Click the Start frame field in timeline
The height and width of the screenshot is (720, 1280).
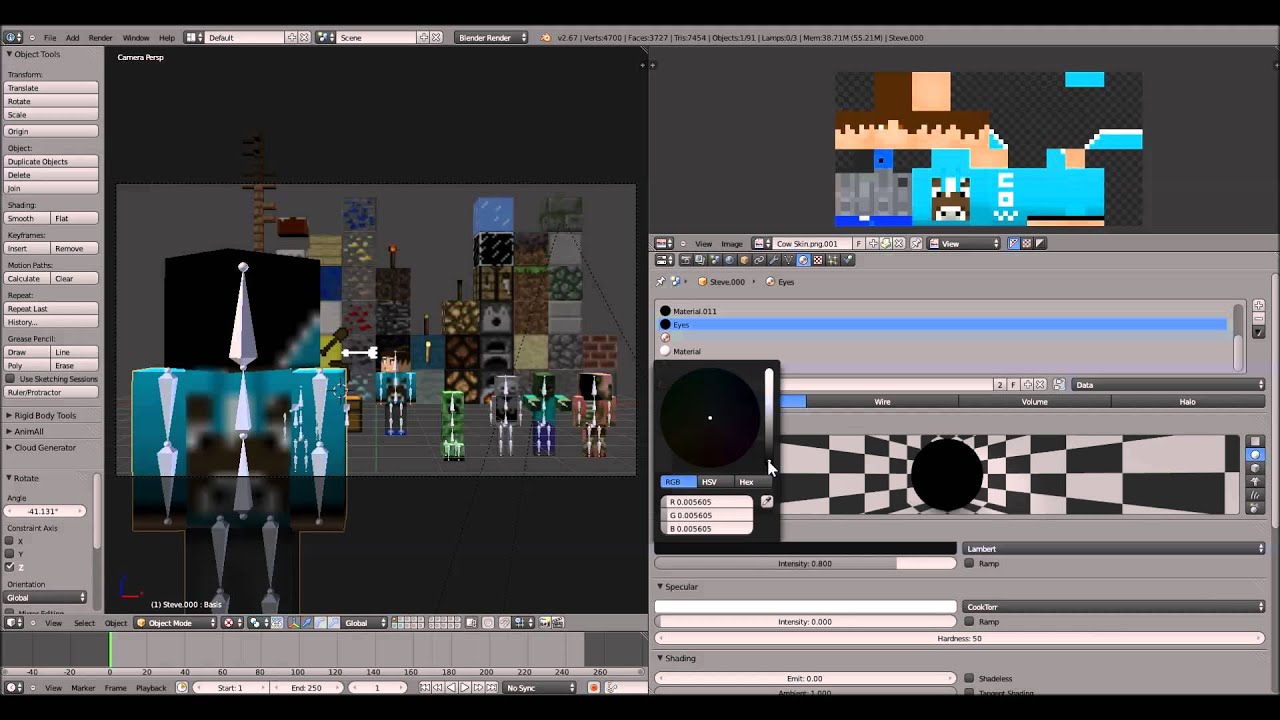tap(231, 688)
